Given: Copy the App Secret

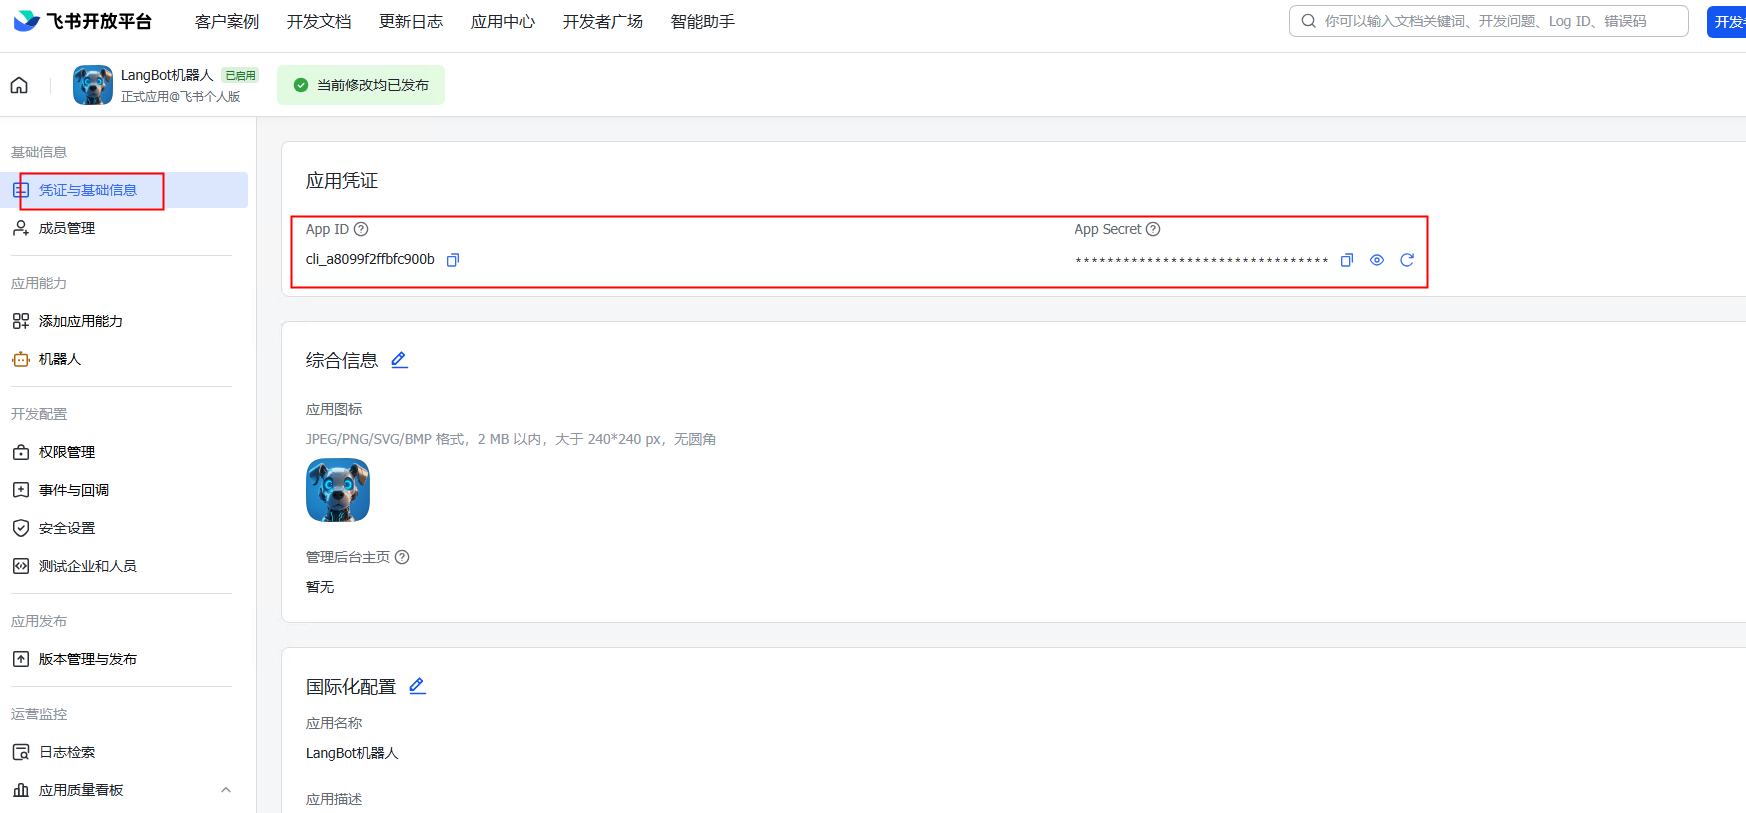Looking at the screenshot, I should [1347, 260].
